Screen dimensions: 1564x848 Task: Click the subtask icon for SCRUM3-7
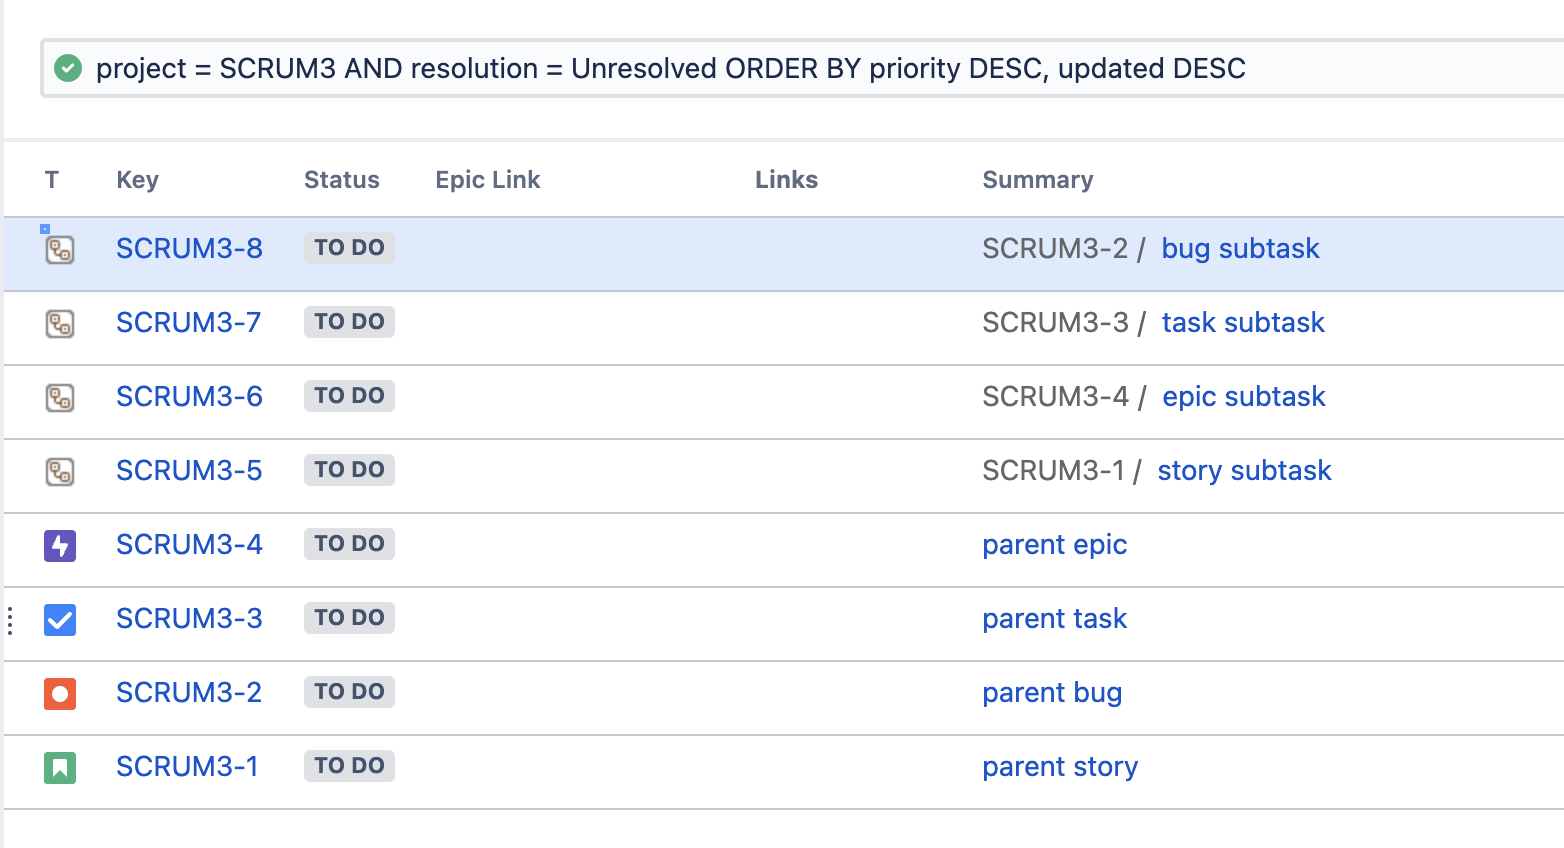click(60, 323)
